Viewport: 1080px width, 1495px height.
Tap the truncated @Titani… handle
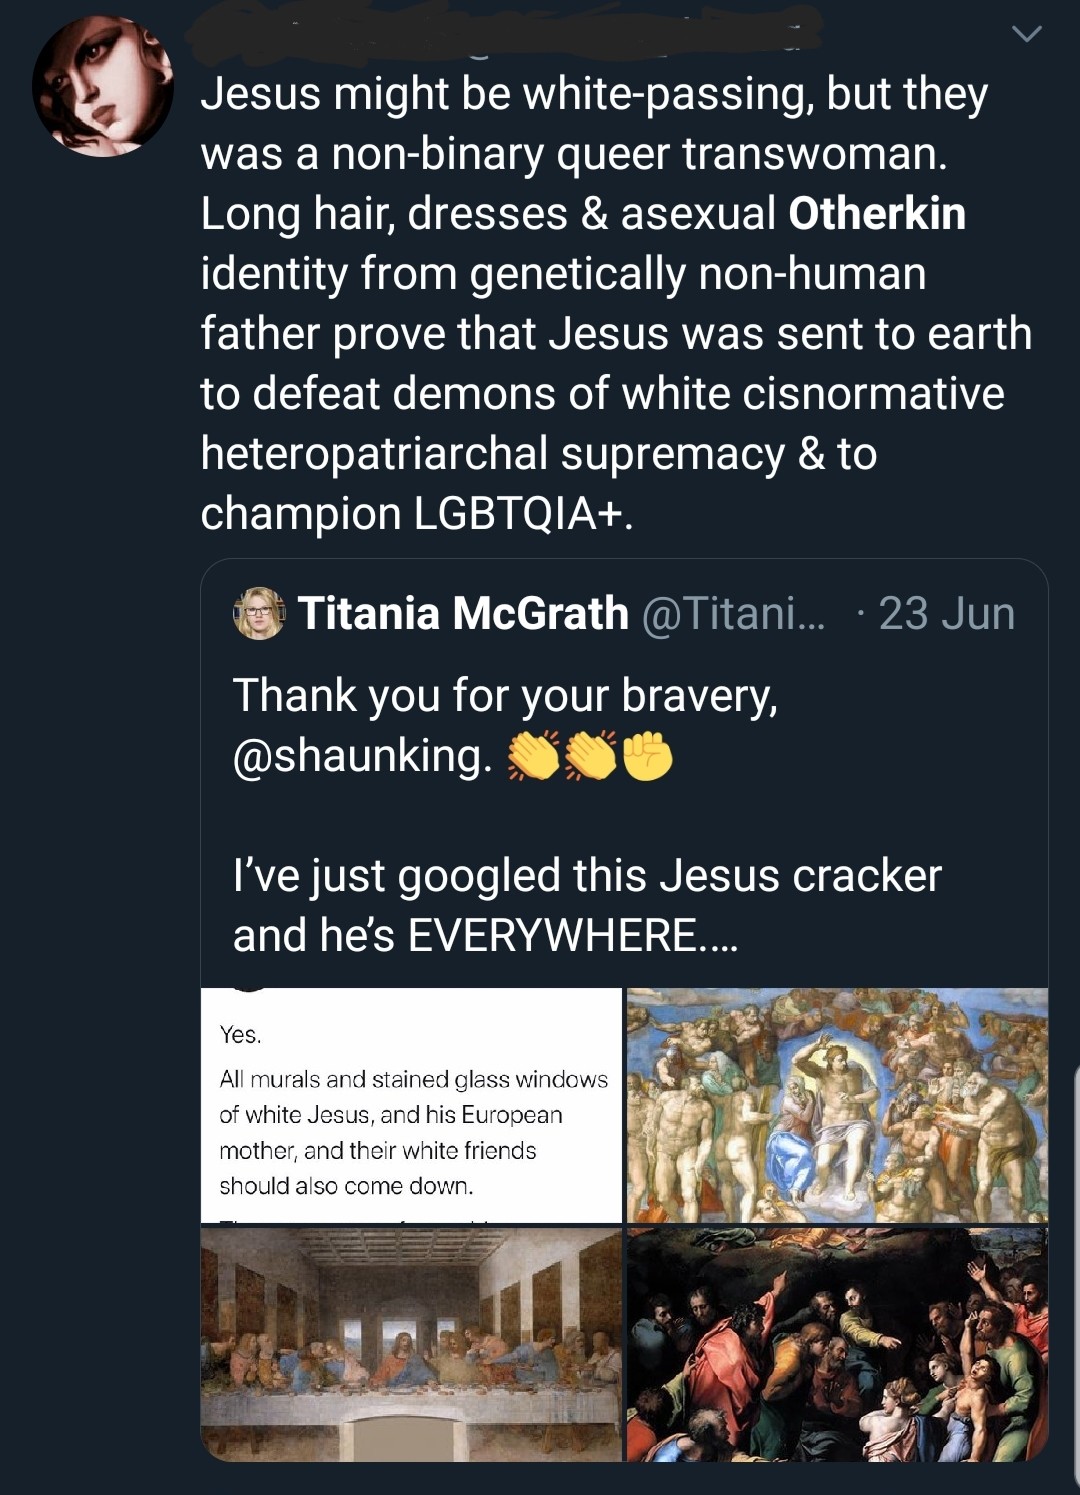733,613
